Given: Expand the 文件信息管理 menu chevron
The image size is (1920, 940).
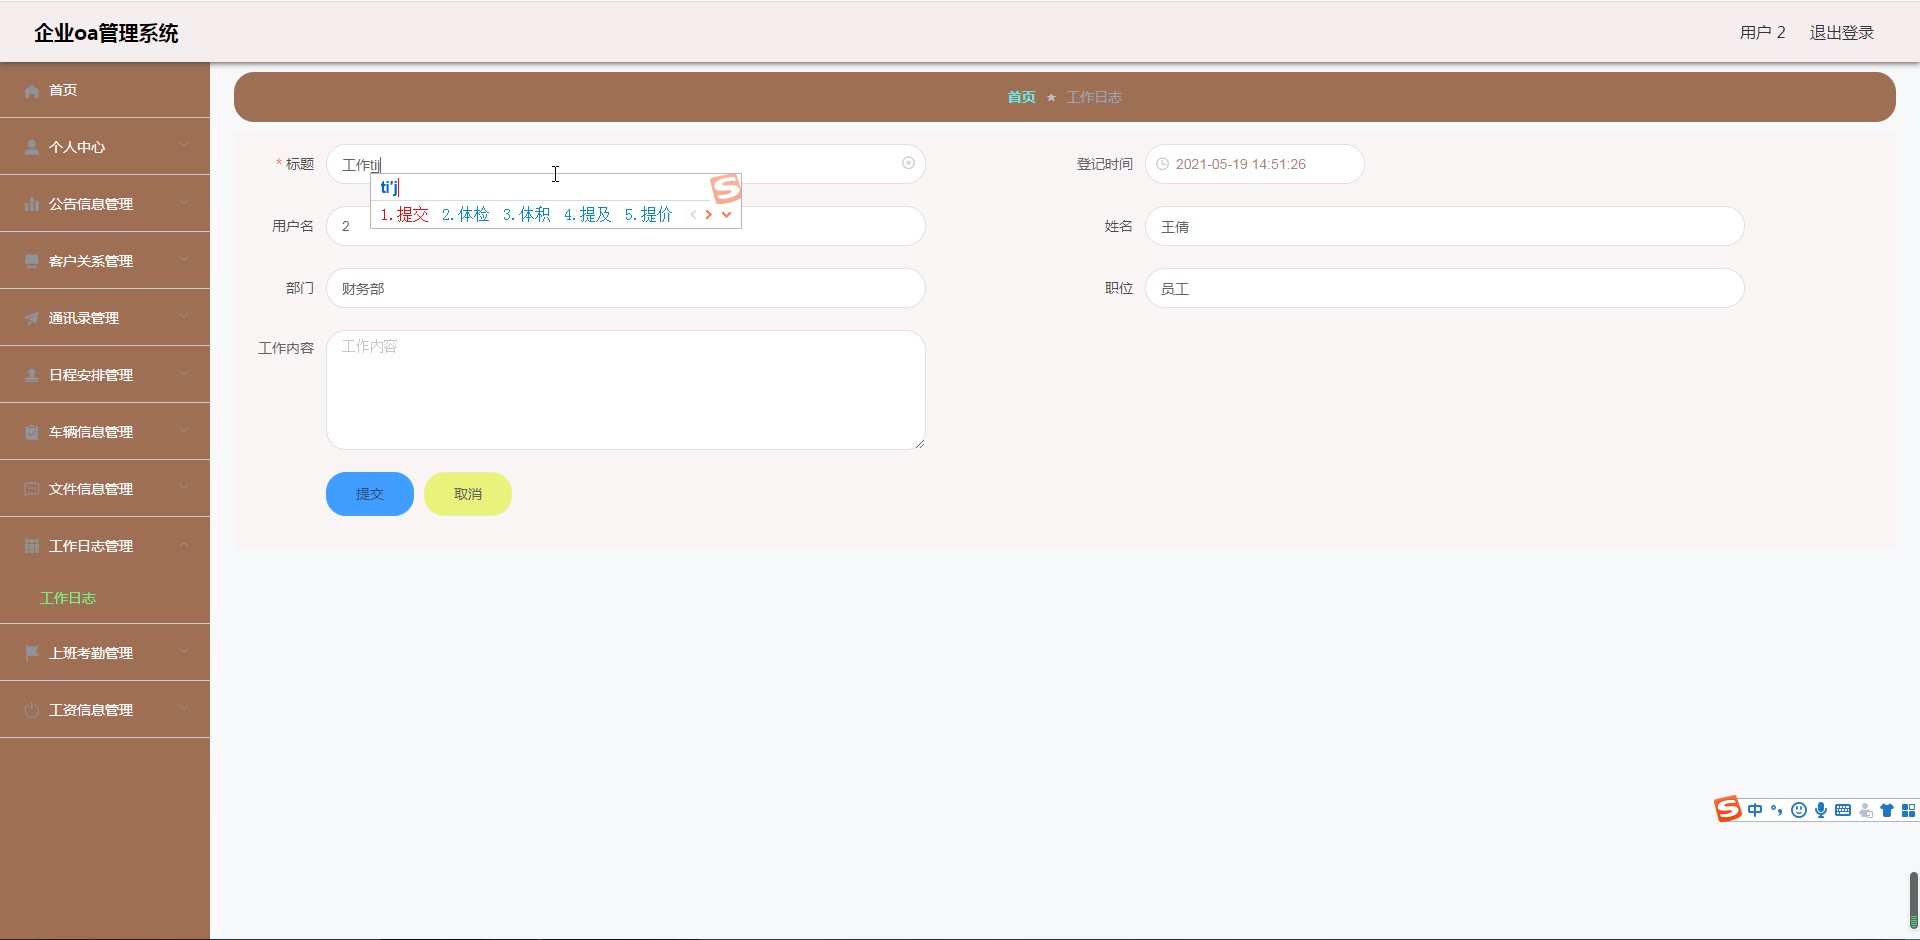Looking at the screenshot, I should coord(184,488).
